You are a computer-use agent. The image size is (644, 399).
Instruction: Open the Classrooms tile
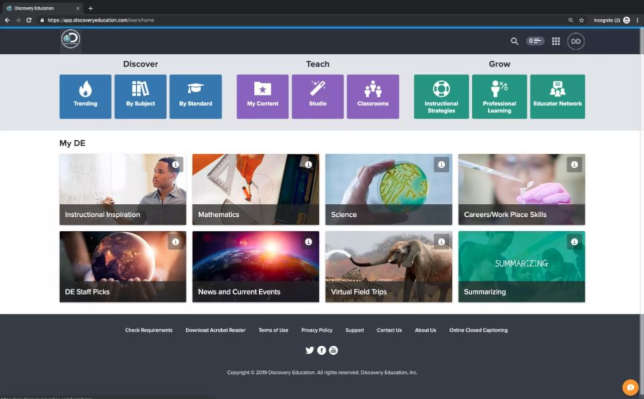coord(373,97)
